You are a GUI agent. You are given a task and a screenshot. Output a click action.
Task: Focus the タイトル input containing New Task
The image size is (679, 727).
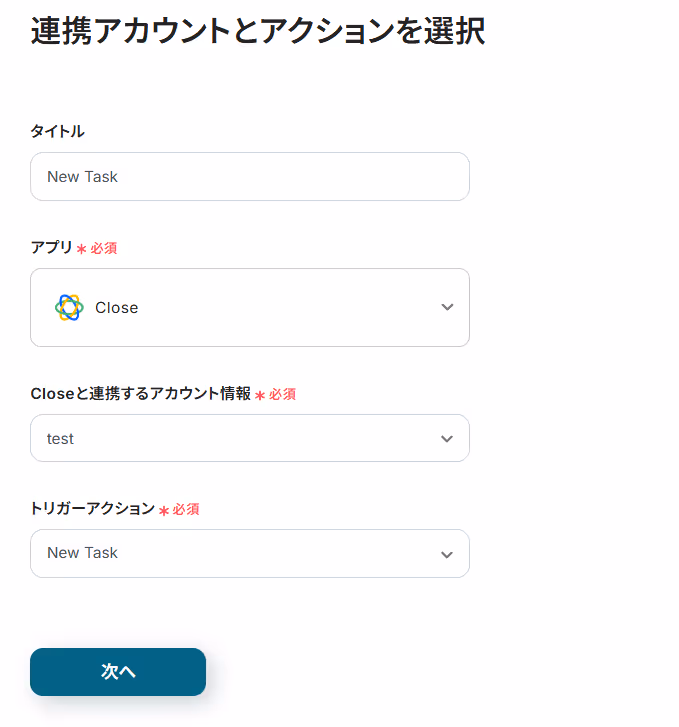(250, 177)
